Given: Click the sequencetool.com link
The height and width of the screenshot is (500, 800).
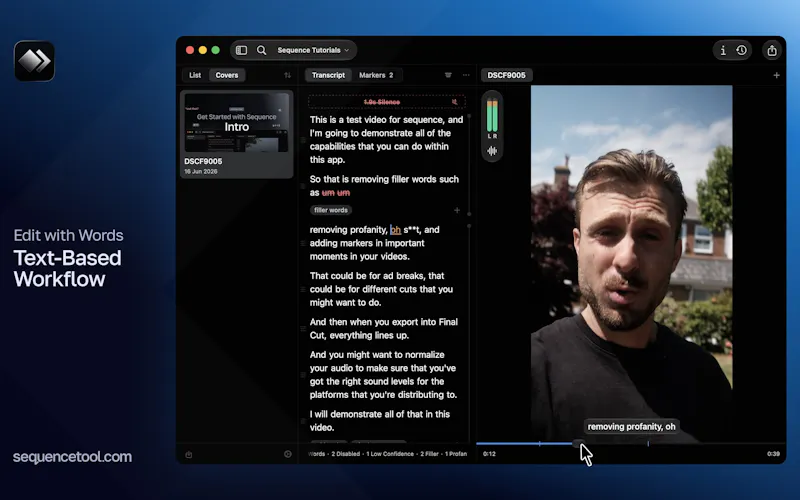Looking at the screenshot, I should click(x=72, y=457).
